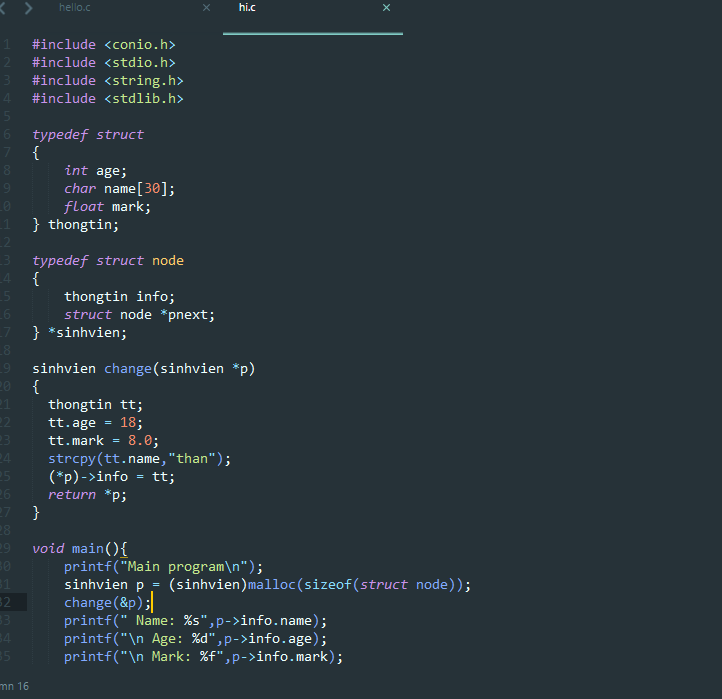Click the next tab arrow
The image size is (722, 699).
(x=29, y=8)
